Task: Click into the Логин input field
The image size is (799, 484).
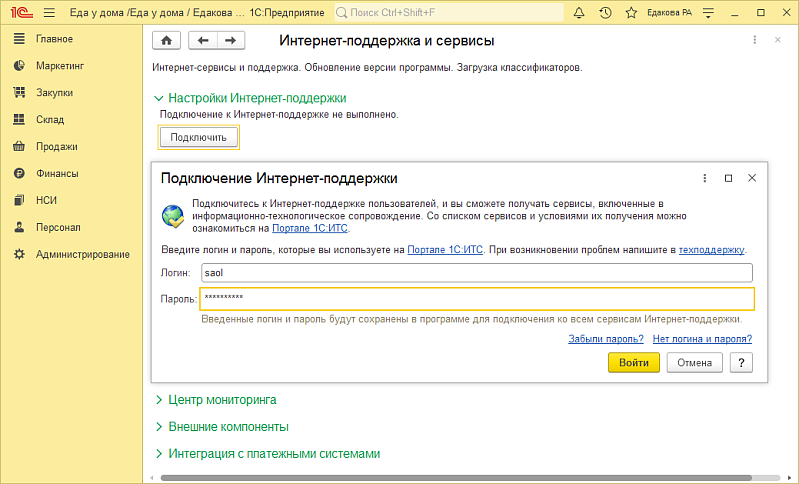Action: pos(474,272)
